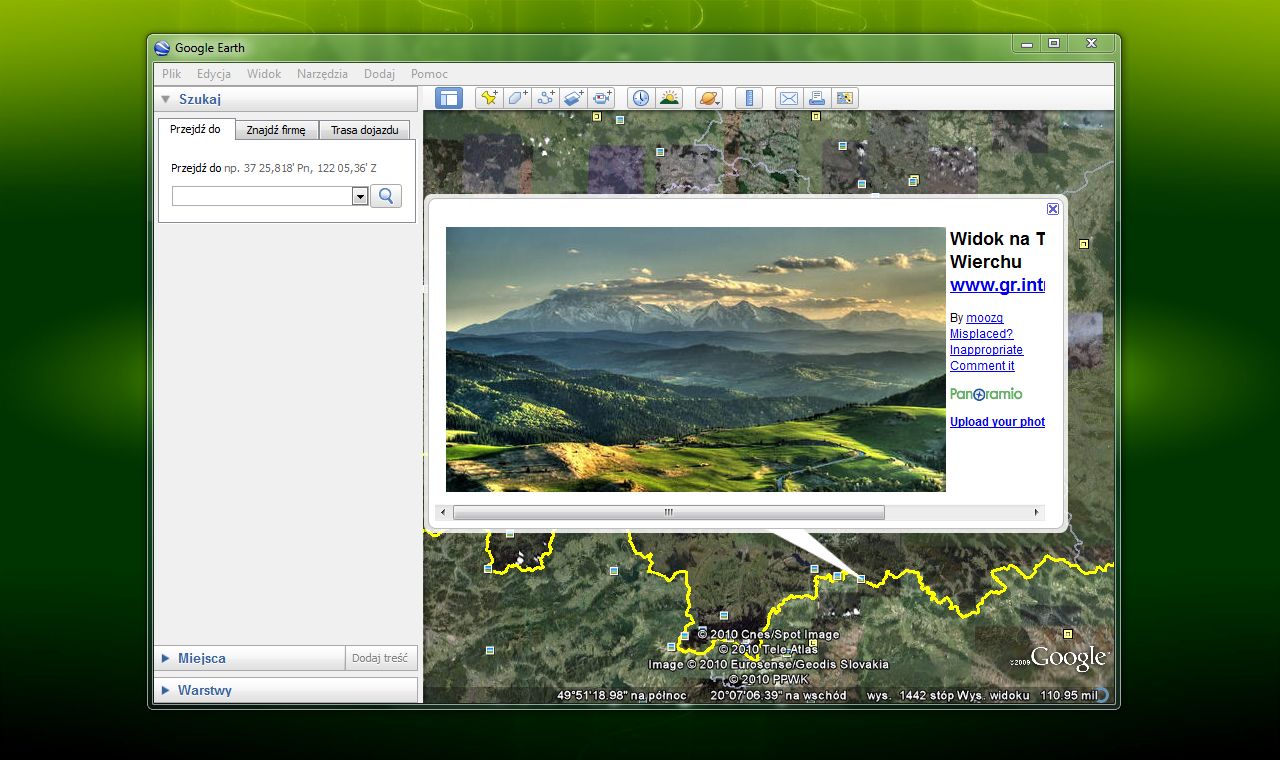Click the Google Earth title bar icon

pyautogui.click(x=162, y=48)
